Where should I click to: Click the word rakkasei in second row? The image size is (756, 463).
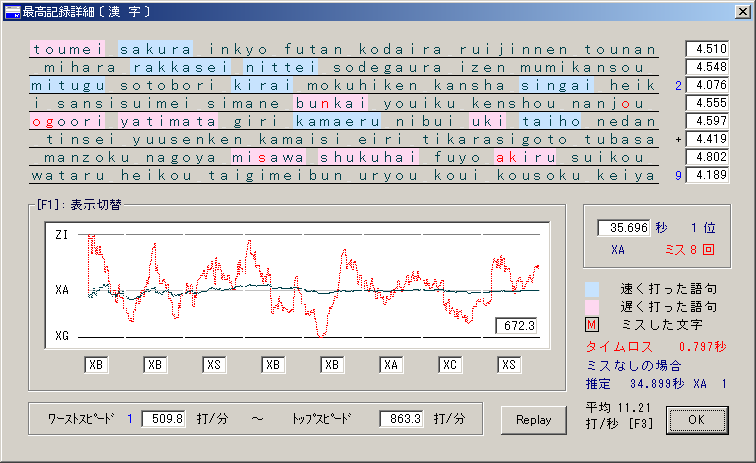click(180, 68)
